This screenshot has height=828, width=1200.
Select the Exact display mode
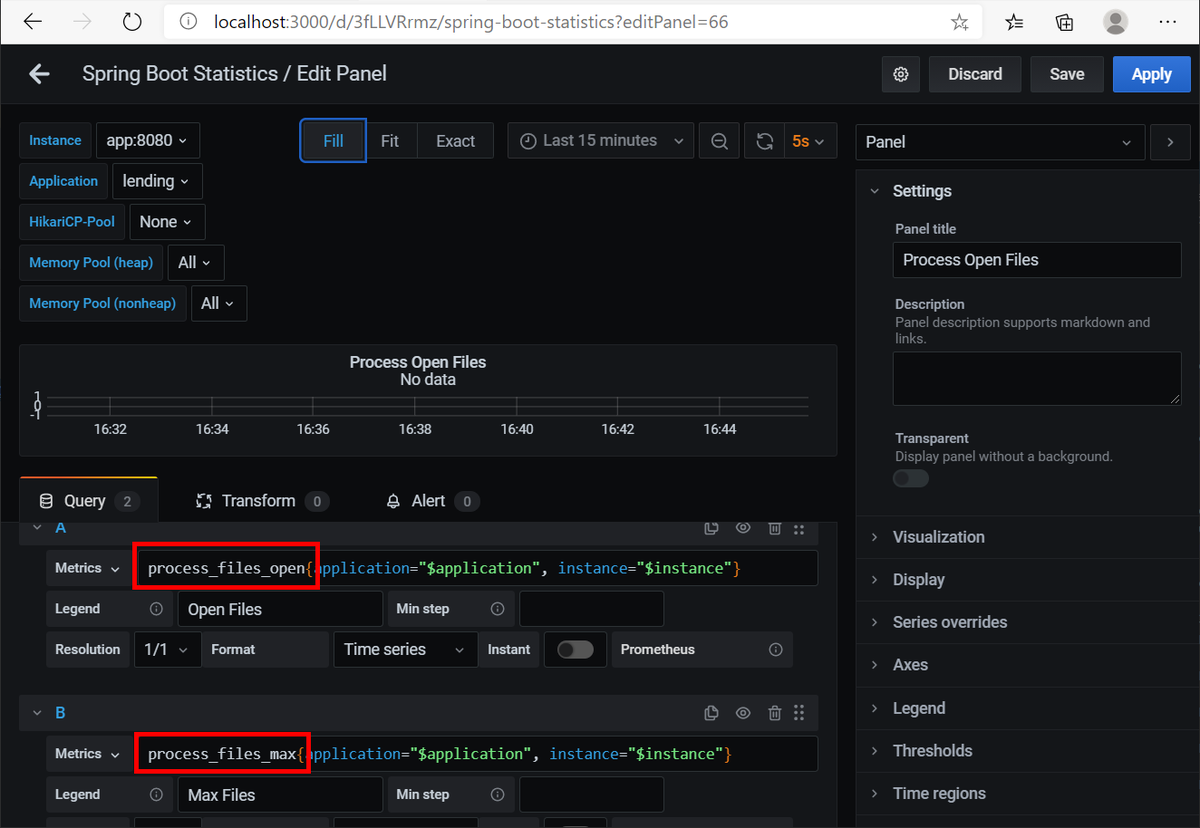[455, 141]
